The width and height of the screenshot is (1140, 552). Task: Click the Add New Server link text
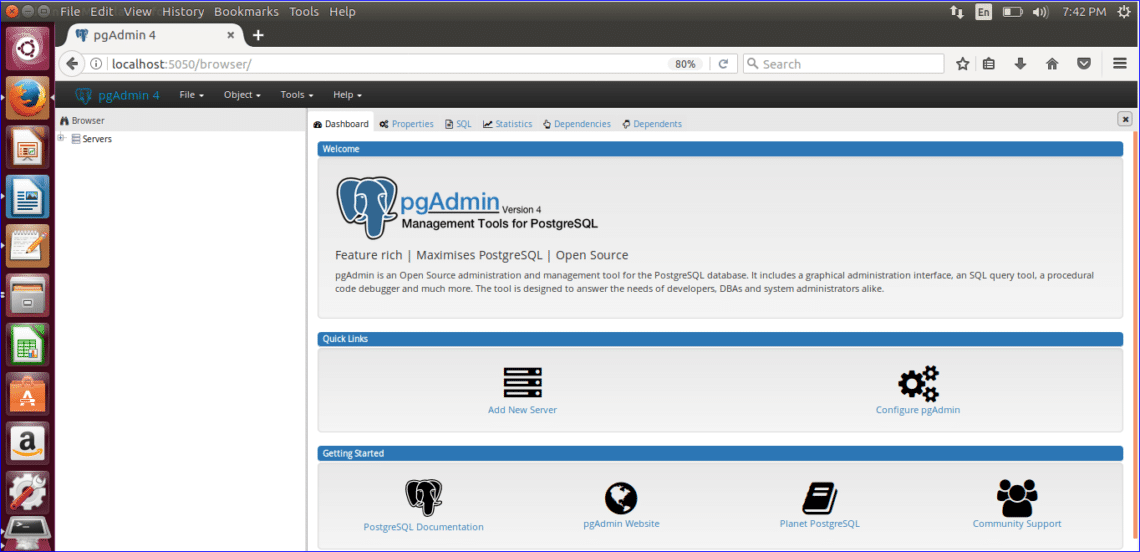(x=522, y=410)
